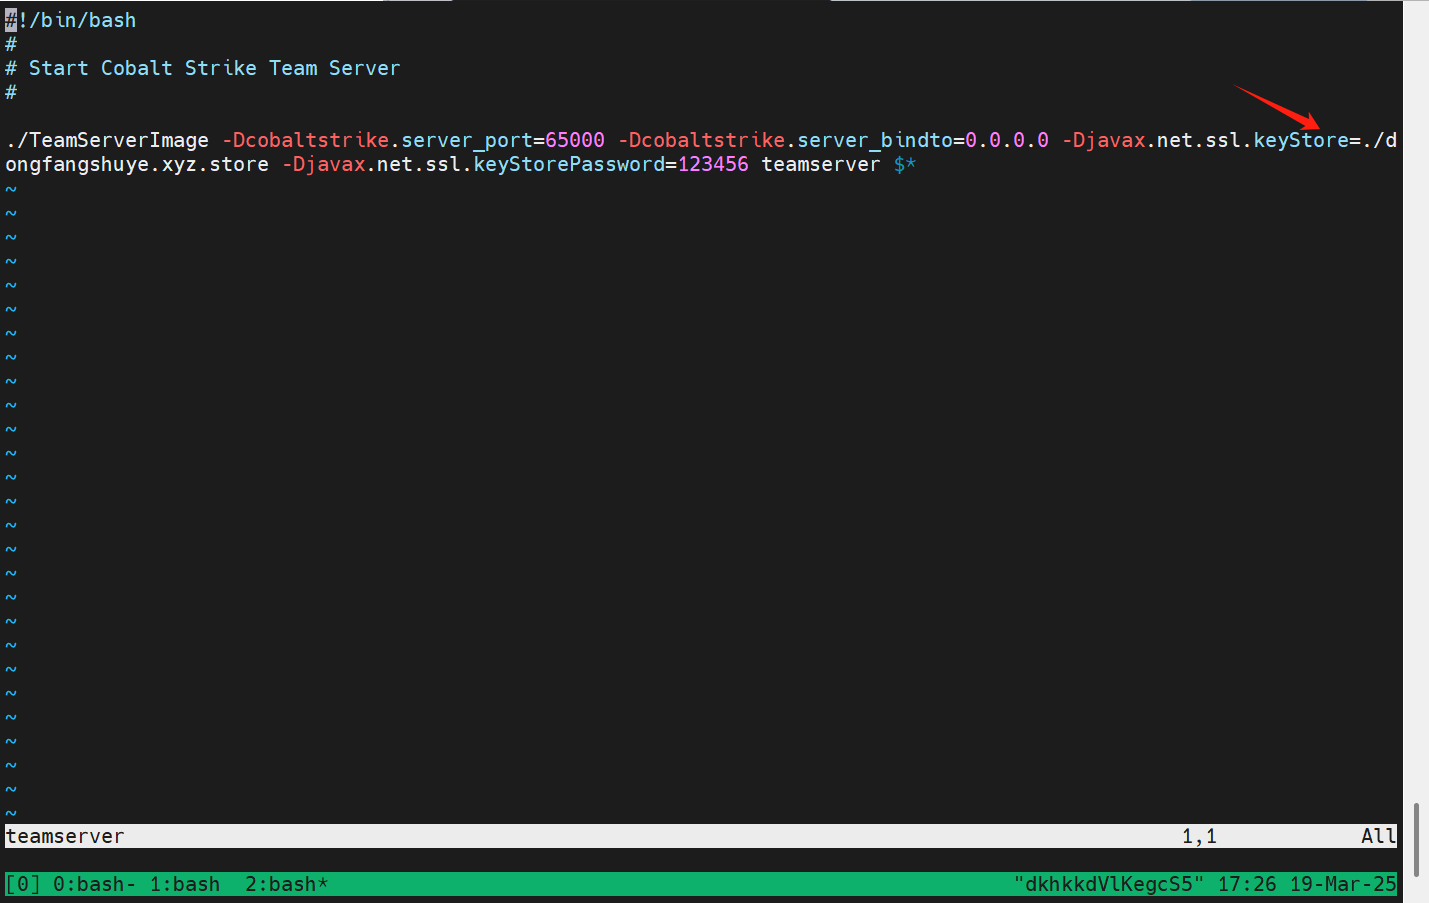Viewport: 1429px width, 903px height.
Task: Click '-Dcobaltstrike' before server_port
Action: (x=305, y=140)
